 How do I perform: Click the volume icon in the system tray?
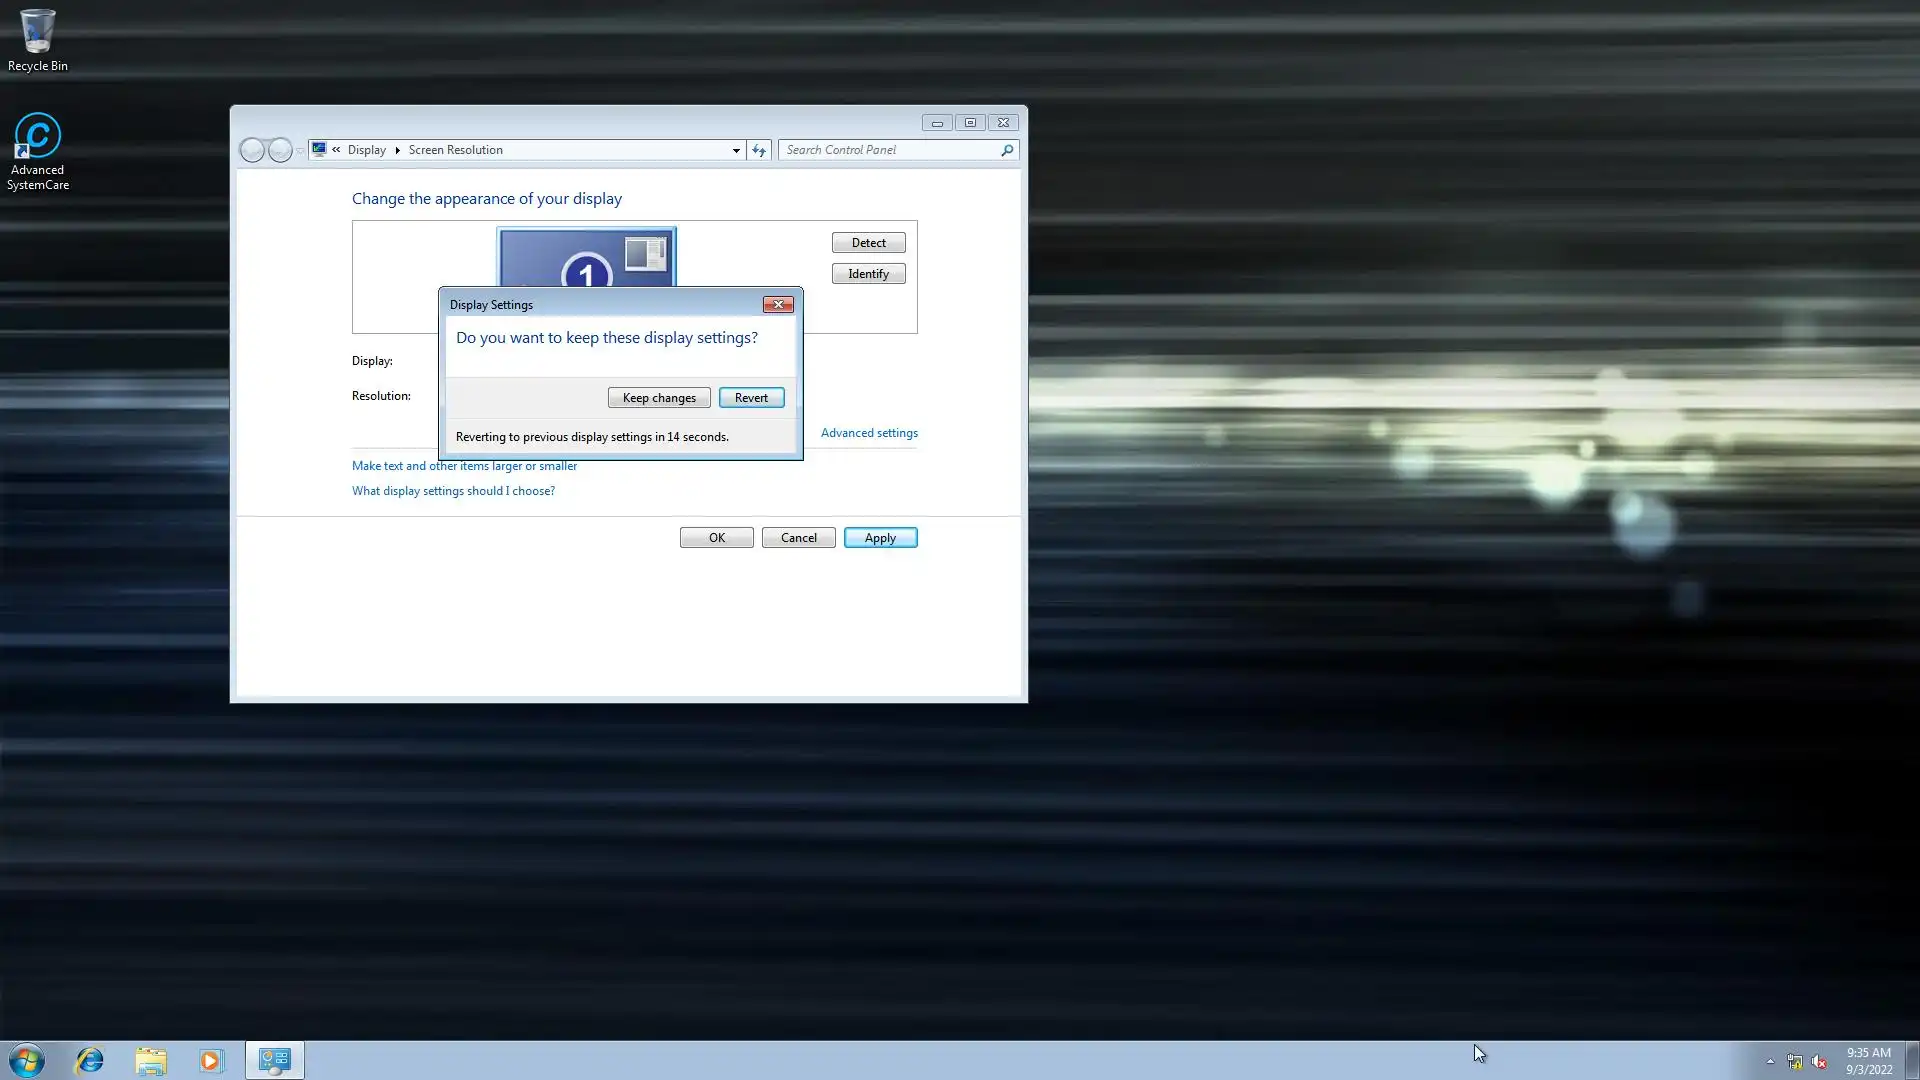pyautogui.click(x=1819, y=1061)
